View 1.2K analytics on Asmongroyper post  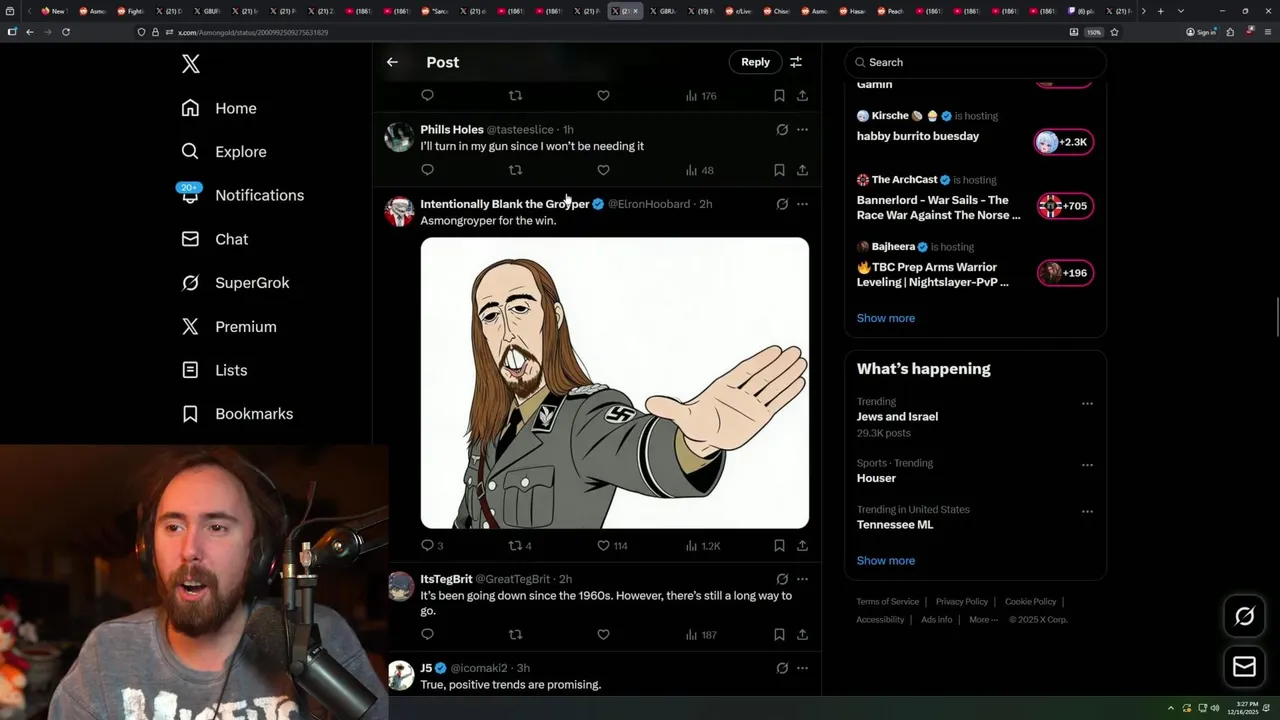point(702,546)
